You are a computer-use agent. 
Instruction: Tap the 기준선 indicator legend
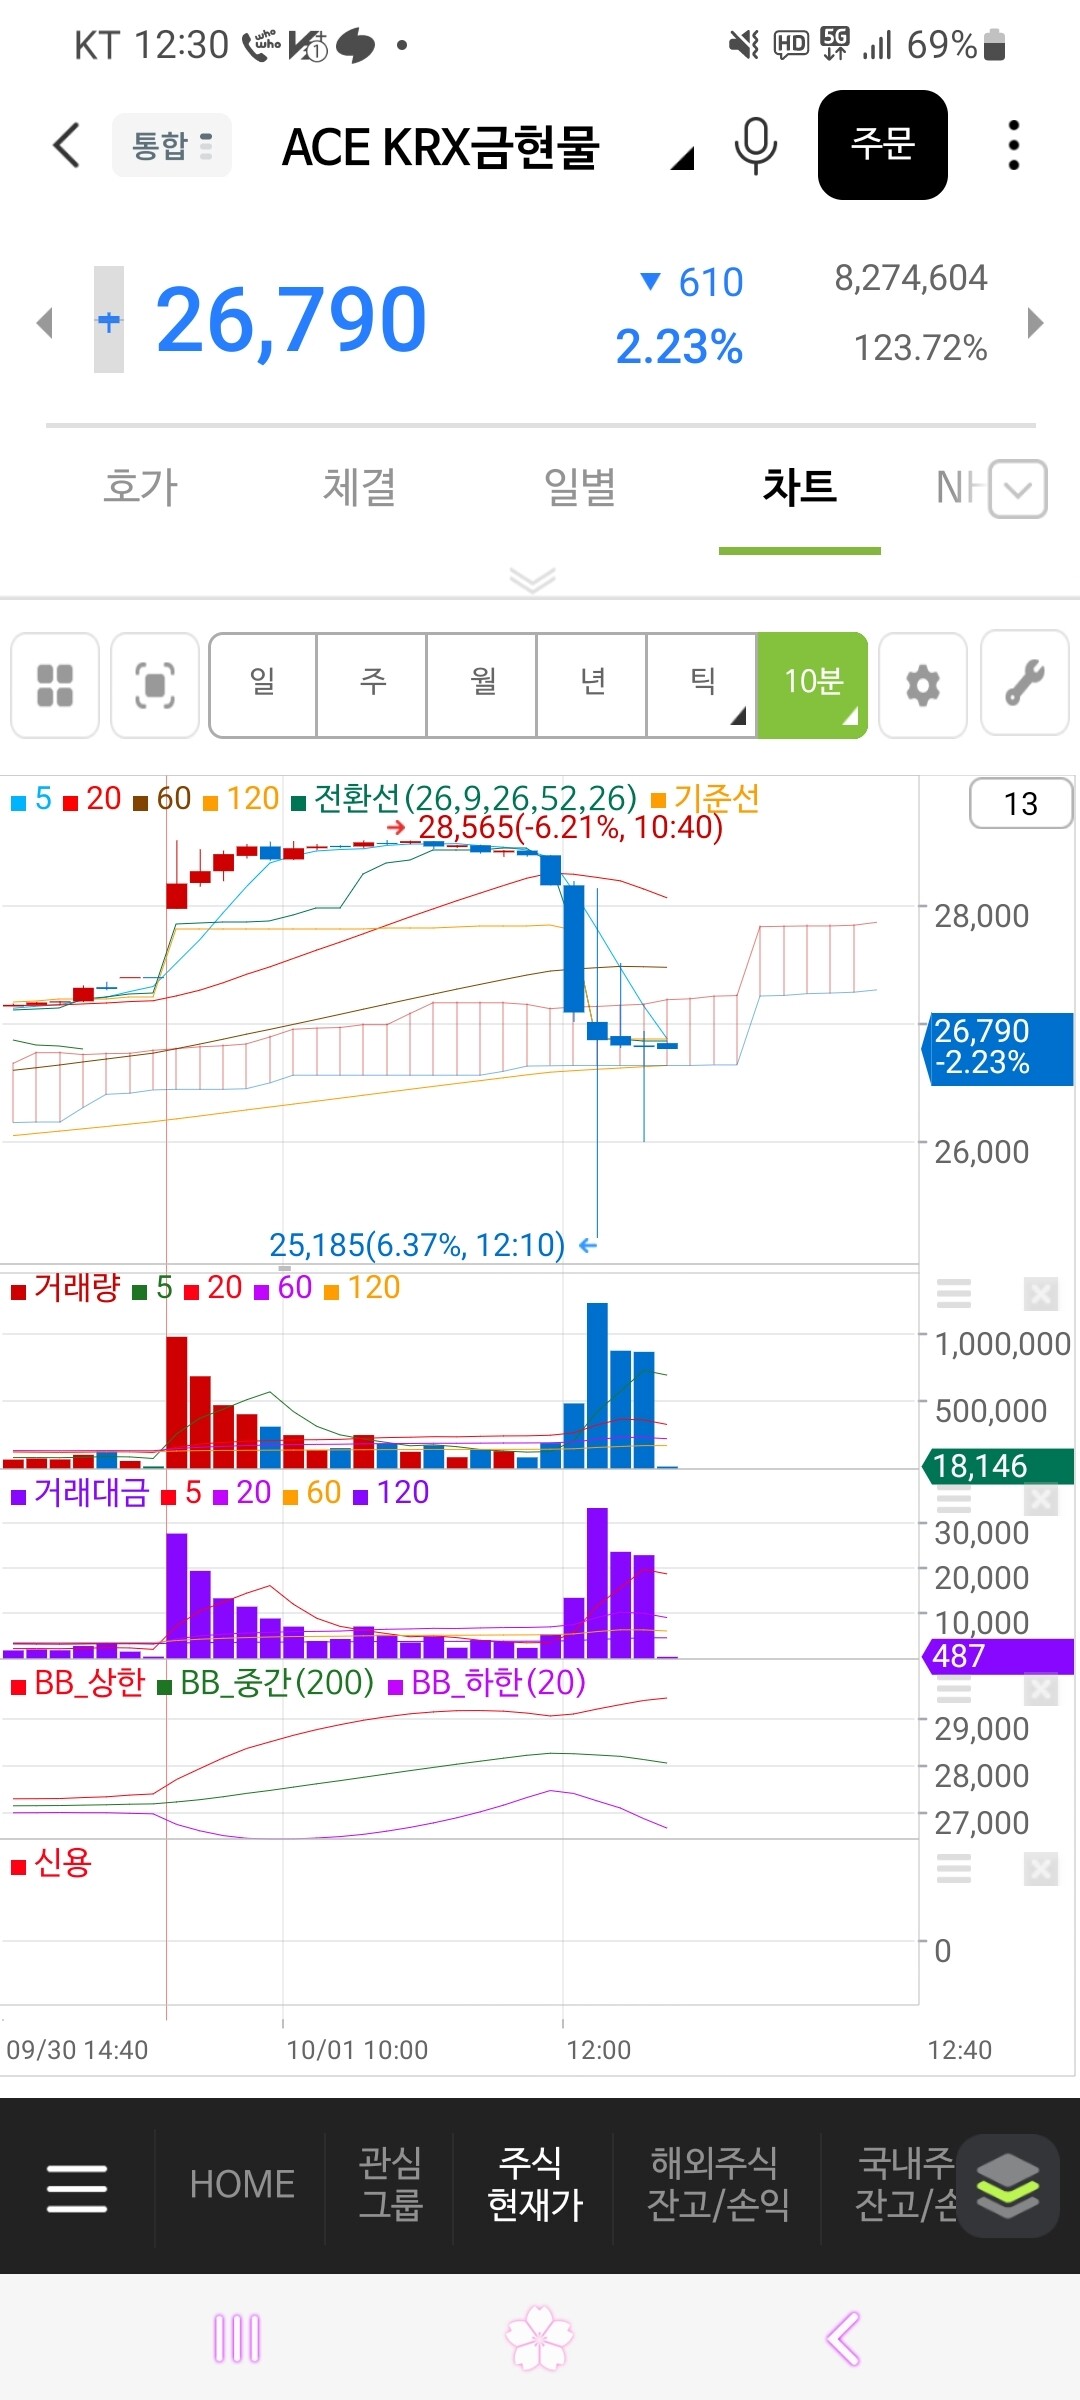pos(706,798)
